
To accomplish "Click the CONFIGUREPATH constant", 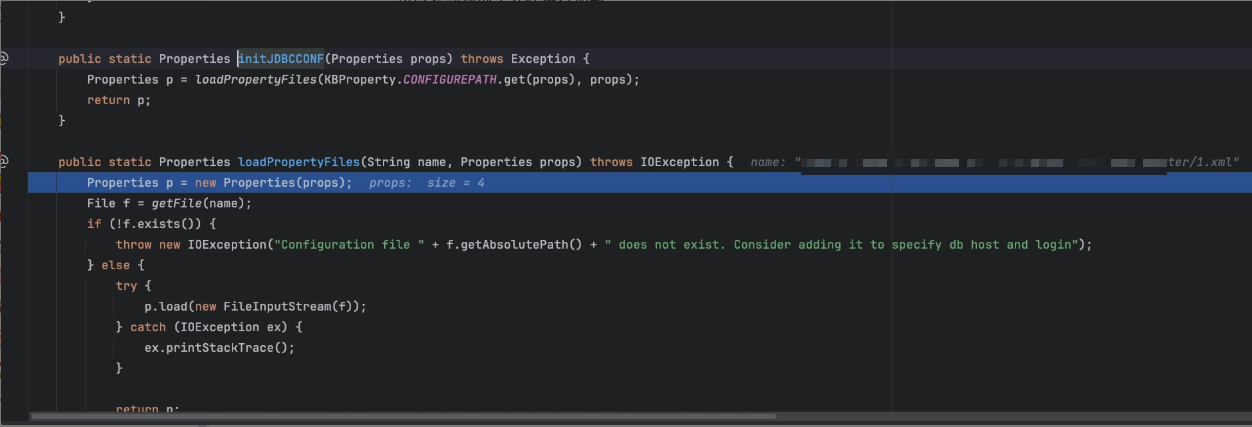I will pos(448,80).
